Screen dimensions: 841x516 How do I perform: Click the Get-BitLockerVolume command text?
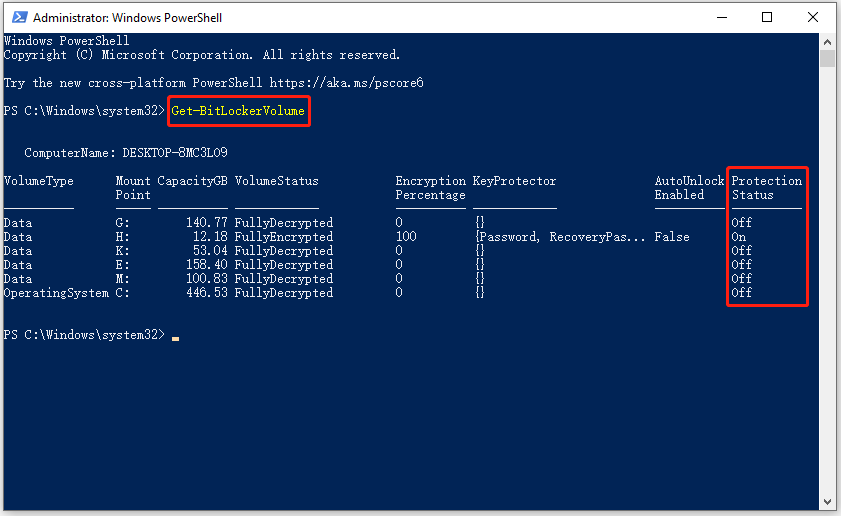[x=238, y=111]
